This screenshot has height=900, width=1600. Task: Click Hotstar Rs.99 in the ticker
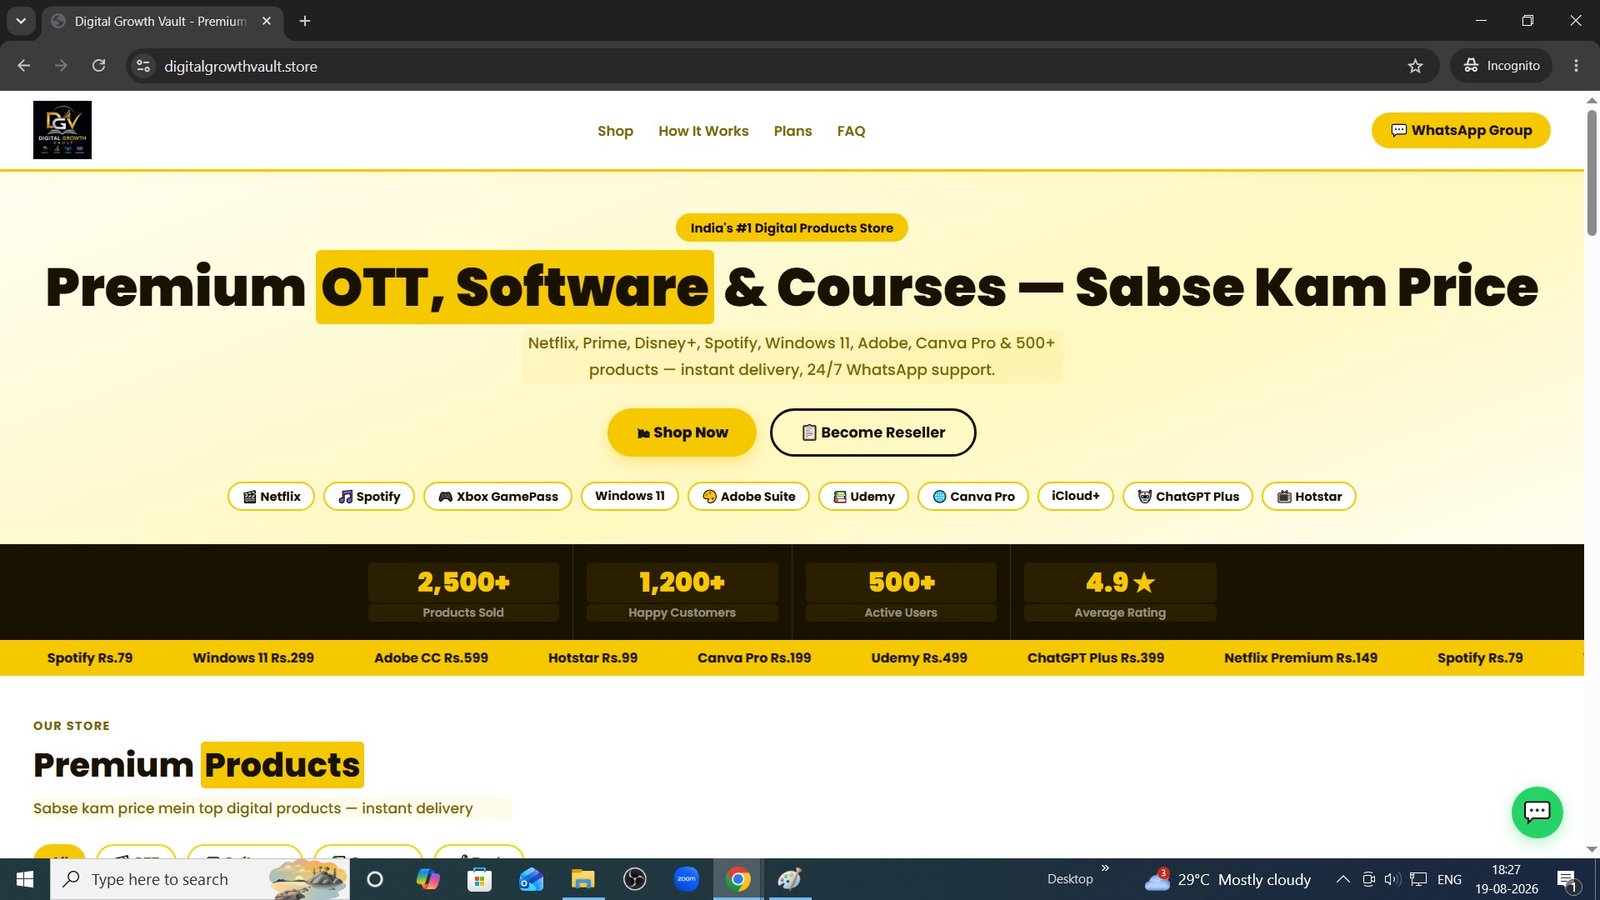pos(593,658)
